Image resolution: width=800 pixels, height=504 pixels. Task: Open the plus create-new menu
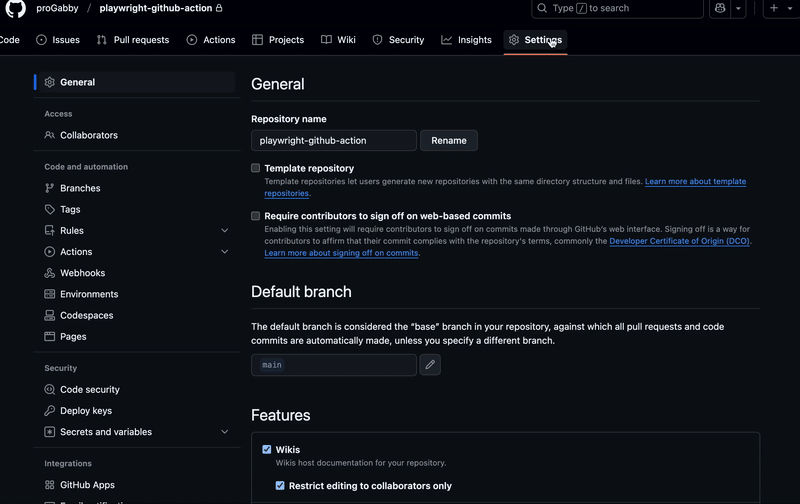point(781,8)
